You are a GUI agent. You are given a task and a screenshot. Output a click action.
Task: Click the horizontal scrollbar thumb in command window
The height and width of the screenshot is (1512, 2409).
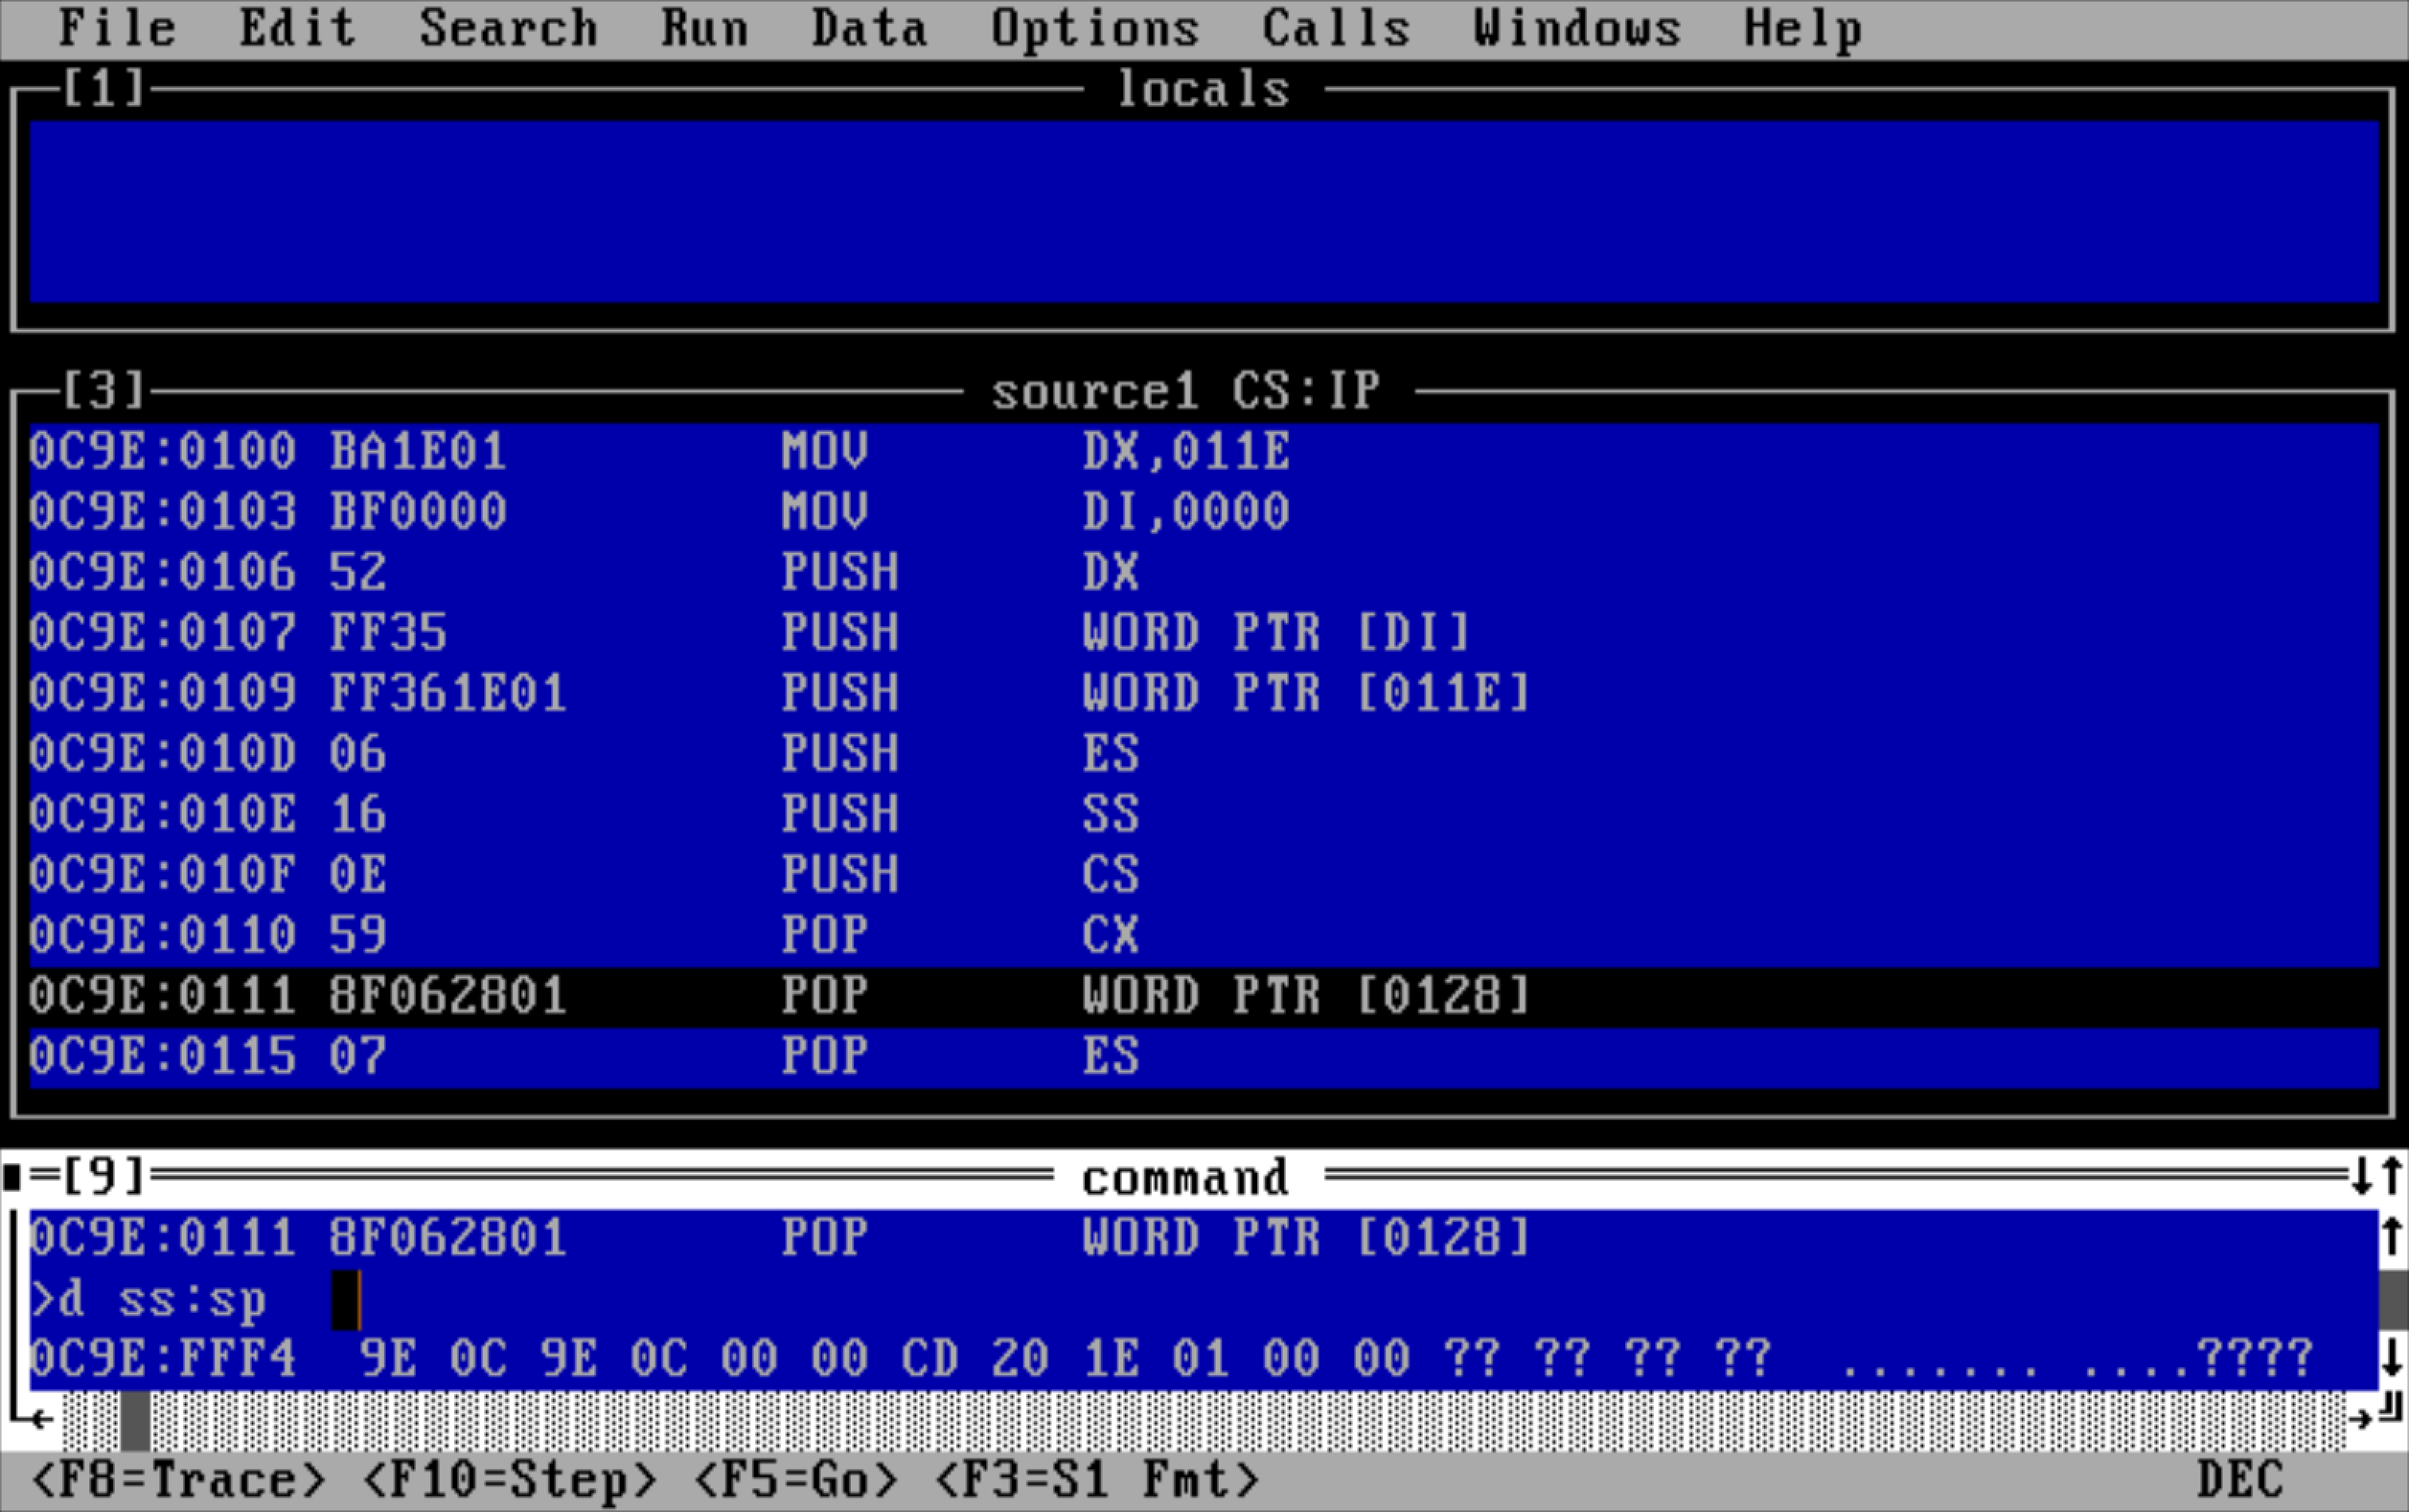click(x=135, y=1420)
